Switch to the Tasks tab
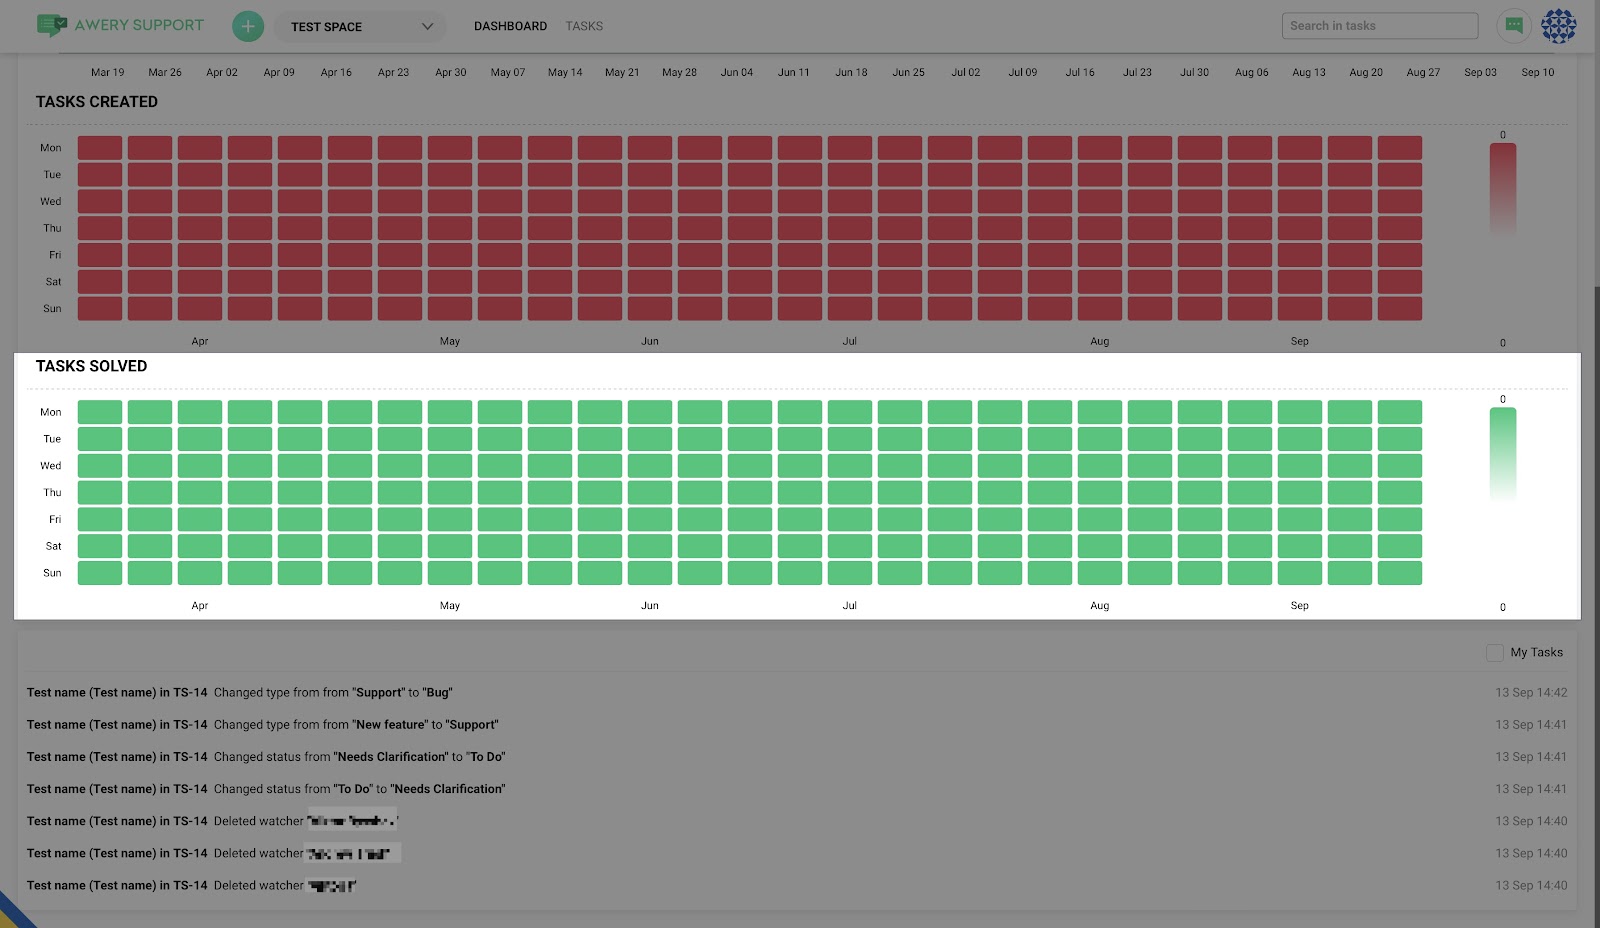 click(x=584, y=26)
